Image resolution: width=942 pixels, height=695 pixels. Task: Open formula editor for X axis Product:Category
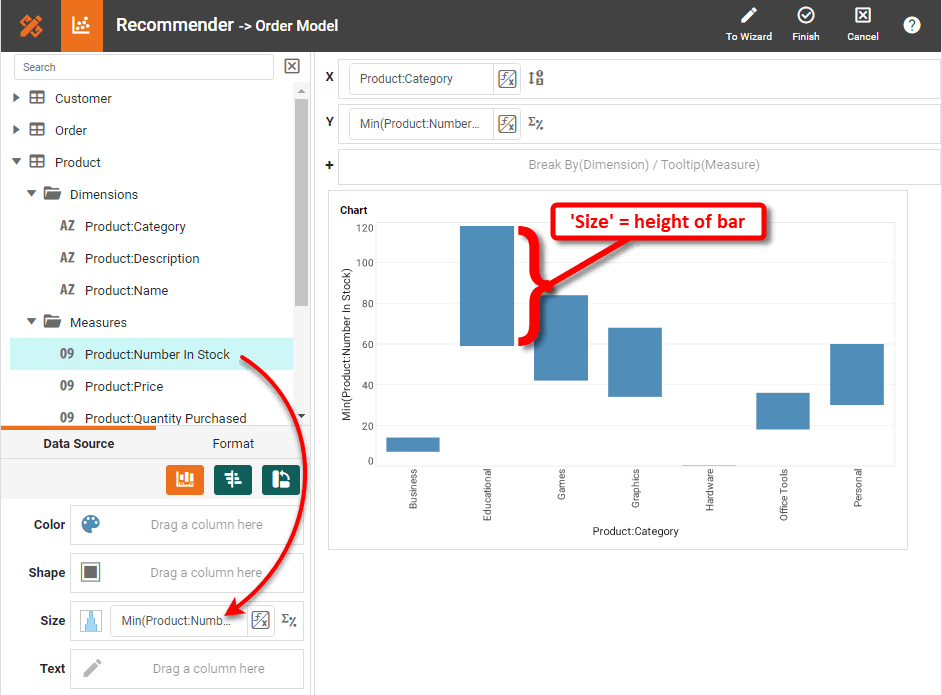click(507, 79)
